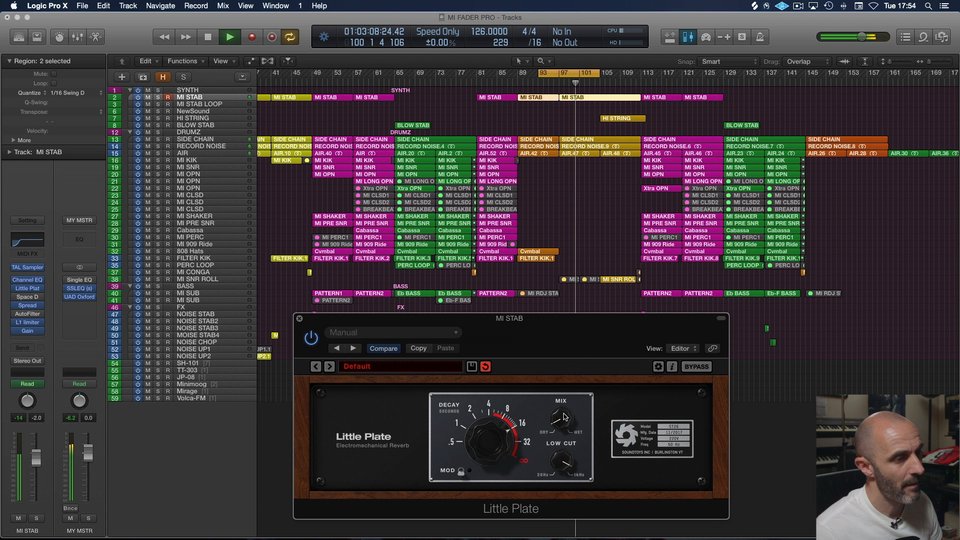This screenshot has width=960, height=540.
Task: Open the Library panel icon
Action: pos(19,37)
